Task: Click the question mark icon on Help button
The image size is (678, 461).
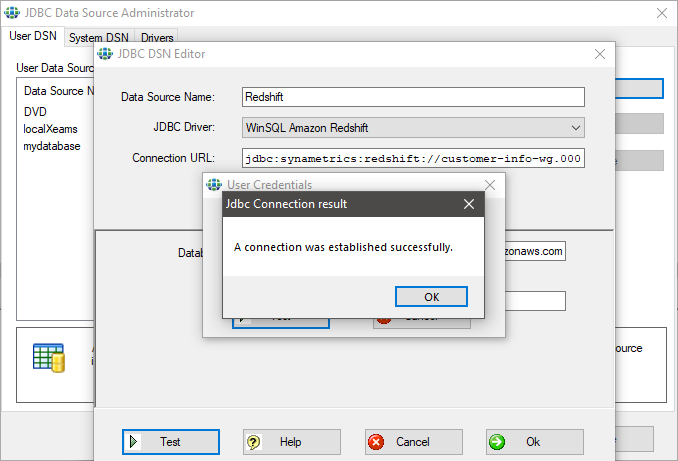Action: tap(253, 442)
